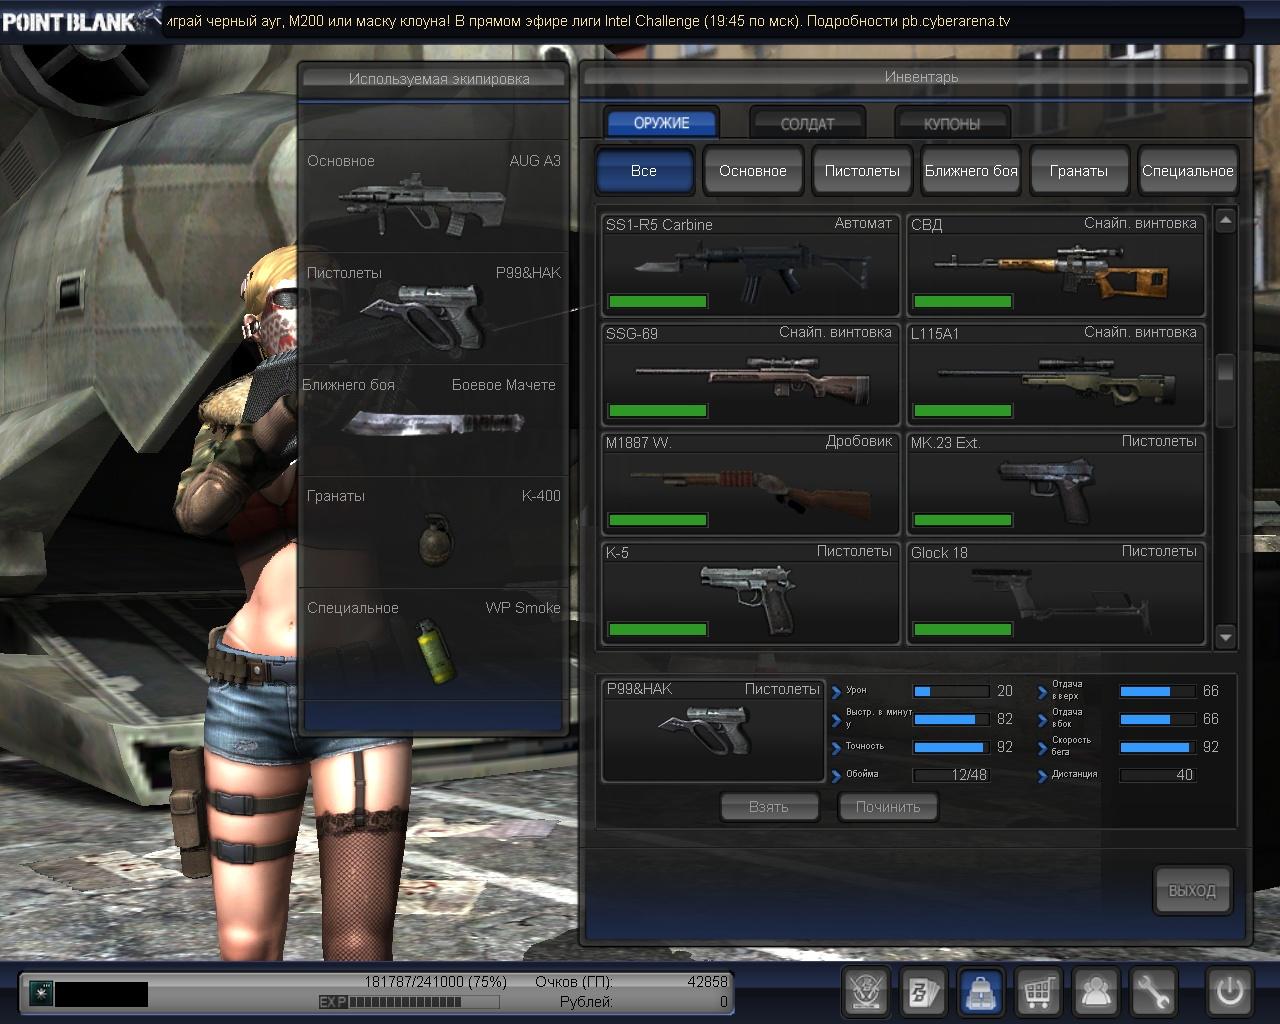Switch to the КУПОНЫ tab

tap(952, 124)
